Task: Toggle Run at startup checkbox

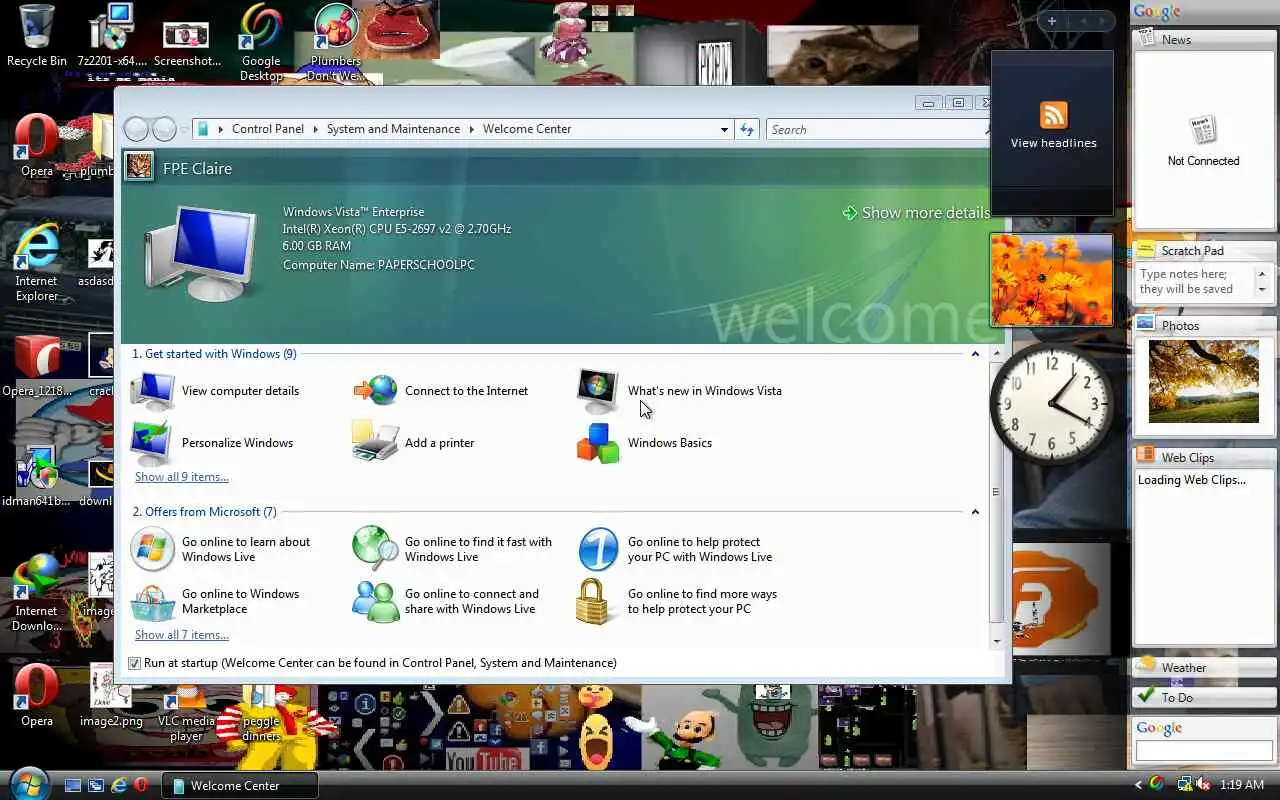Action: pos(135,663)
